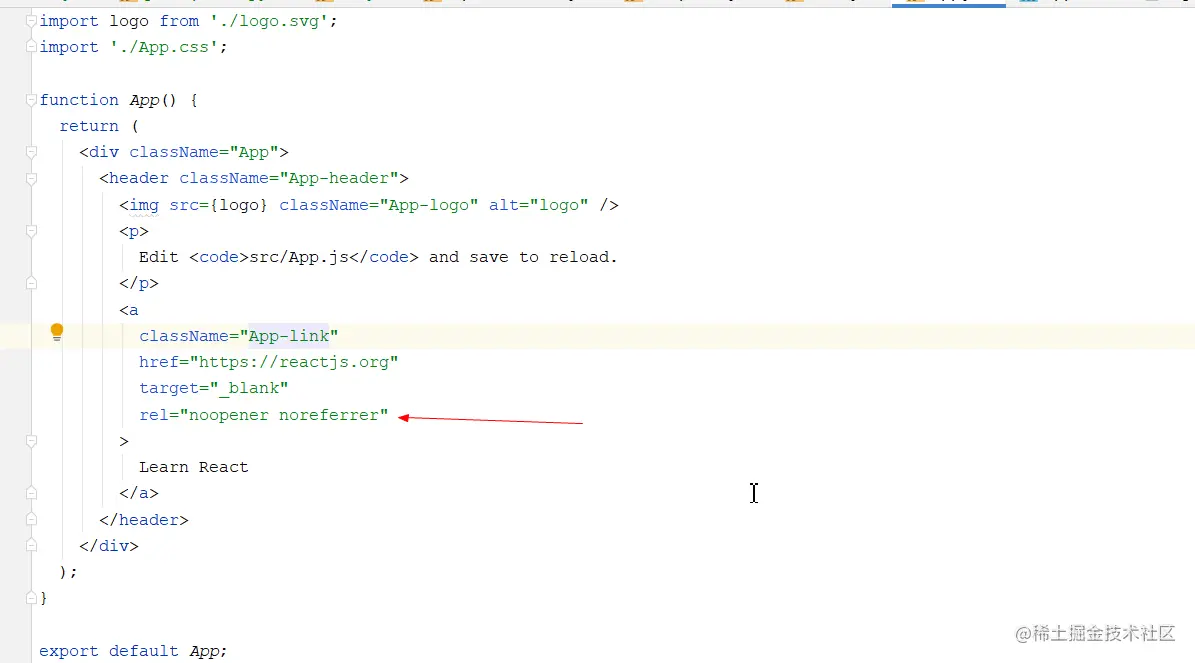Click the href "https://reactjs.org" value
The height and width of the screenshot is (663, 1195).
pos(294,362)
